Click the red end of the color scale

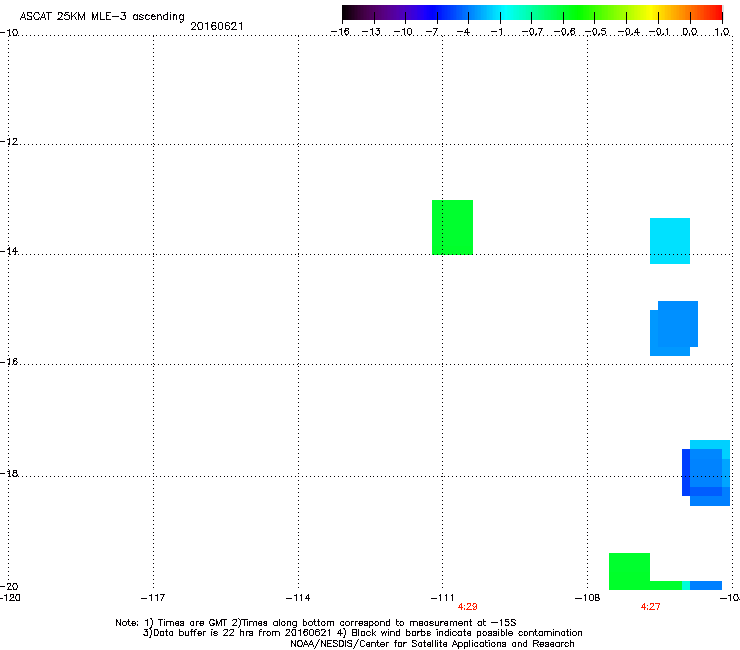coord(715,12)
